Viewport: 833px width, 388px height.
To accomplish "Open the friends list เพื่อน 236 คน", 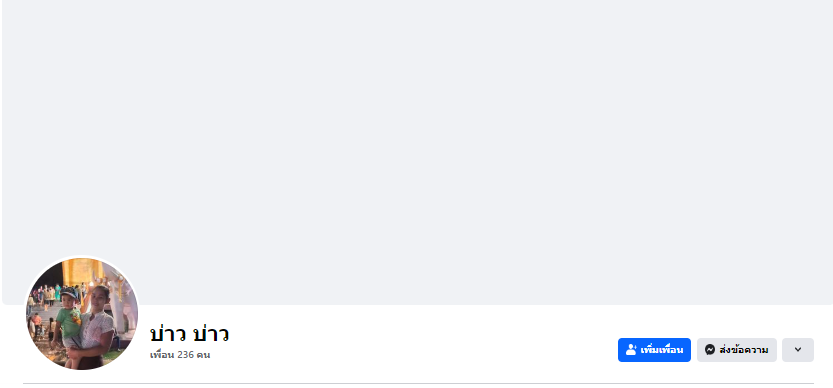I will [x=180, y=355].
